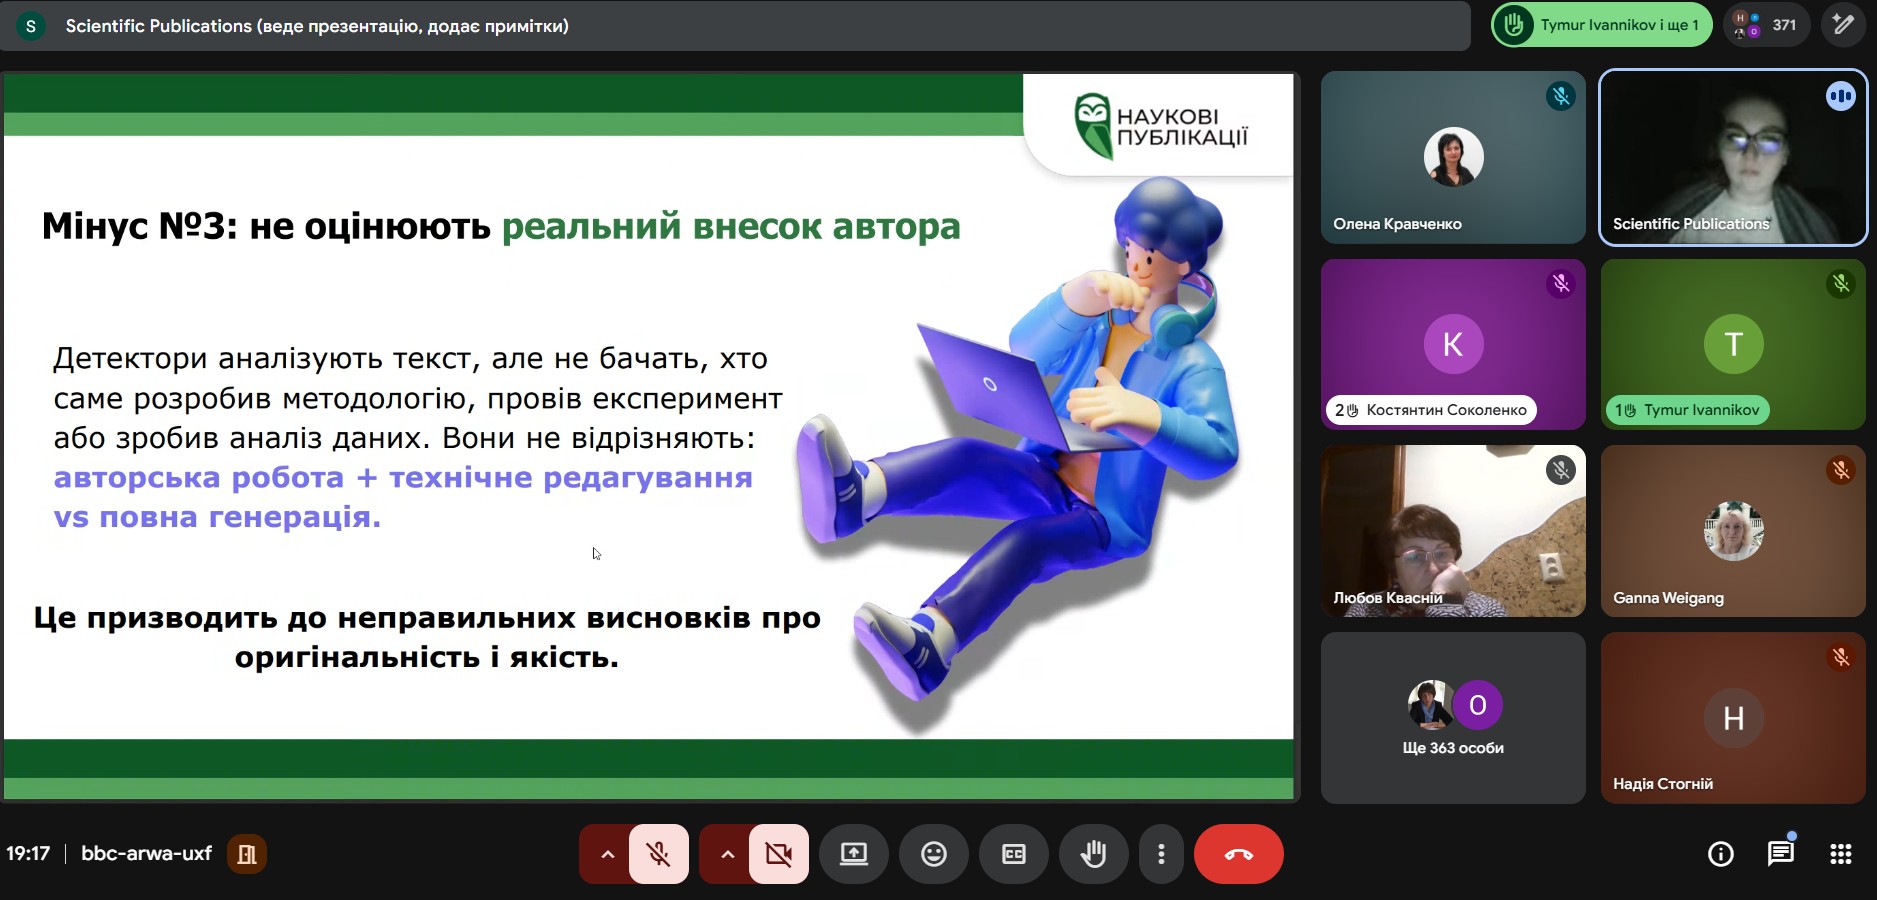Toggle the microphone mute button
The height and width of the screenshot is (900, 1877).
[658, 854]
